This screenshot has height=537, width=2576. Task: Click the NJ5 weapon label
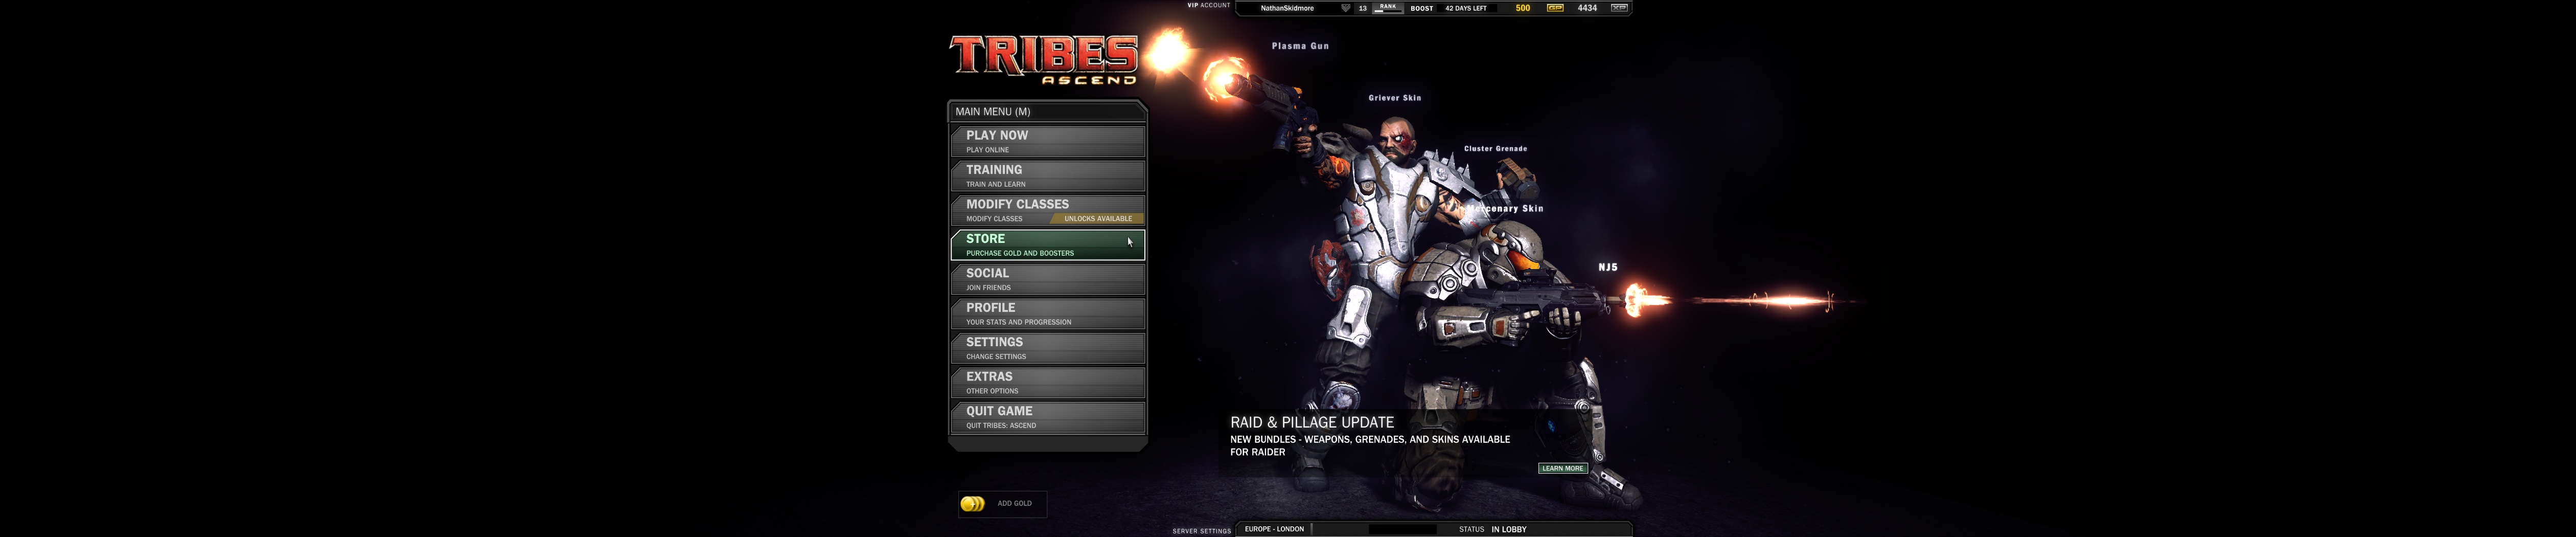1607,267
